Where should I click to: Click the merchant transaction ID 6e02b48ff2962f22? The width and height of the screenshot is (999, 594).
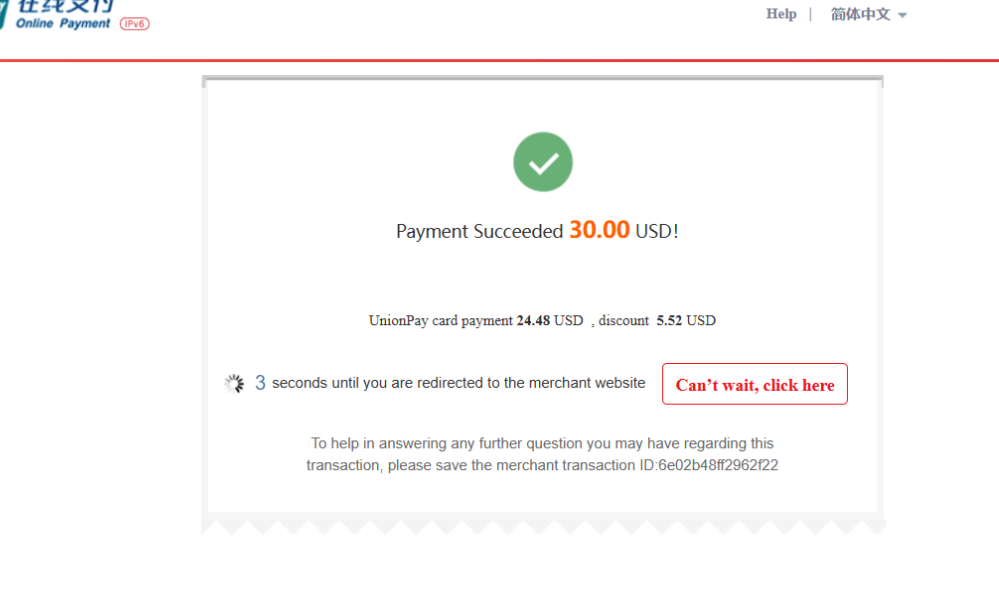click(x=718, y=465)
